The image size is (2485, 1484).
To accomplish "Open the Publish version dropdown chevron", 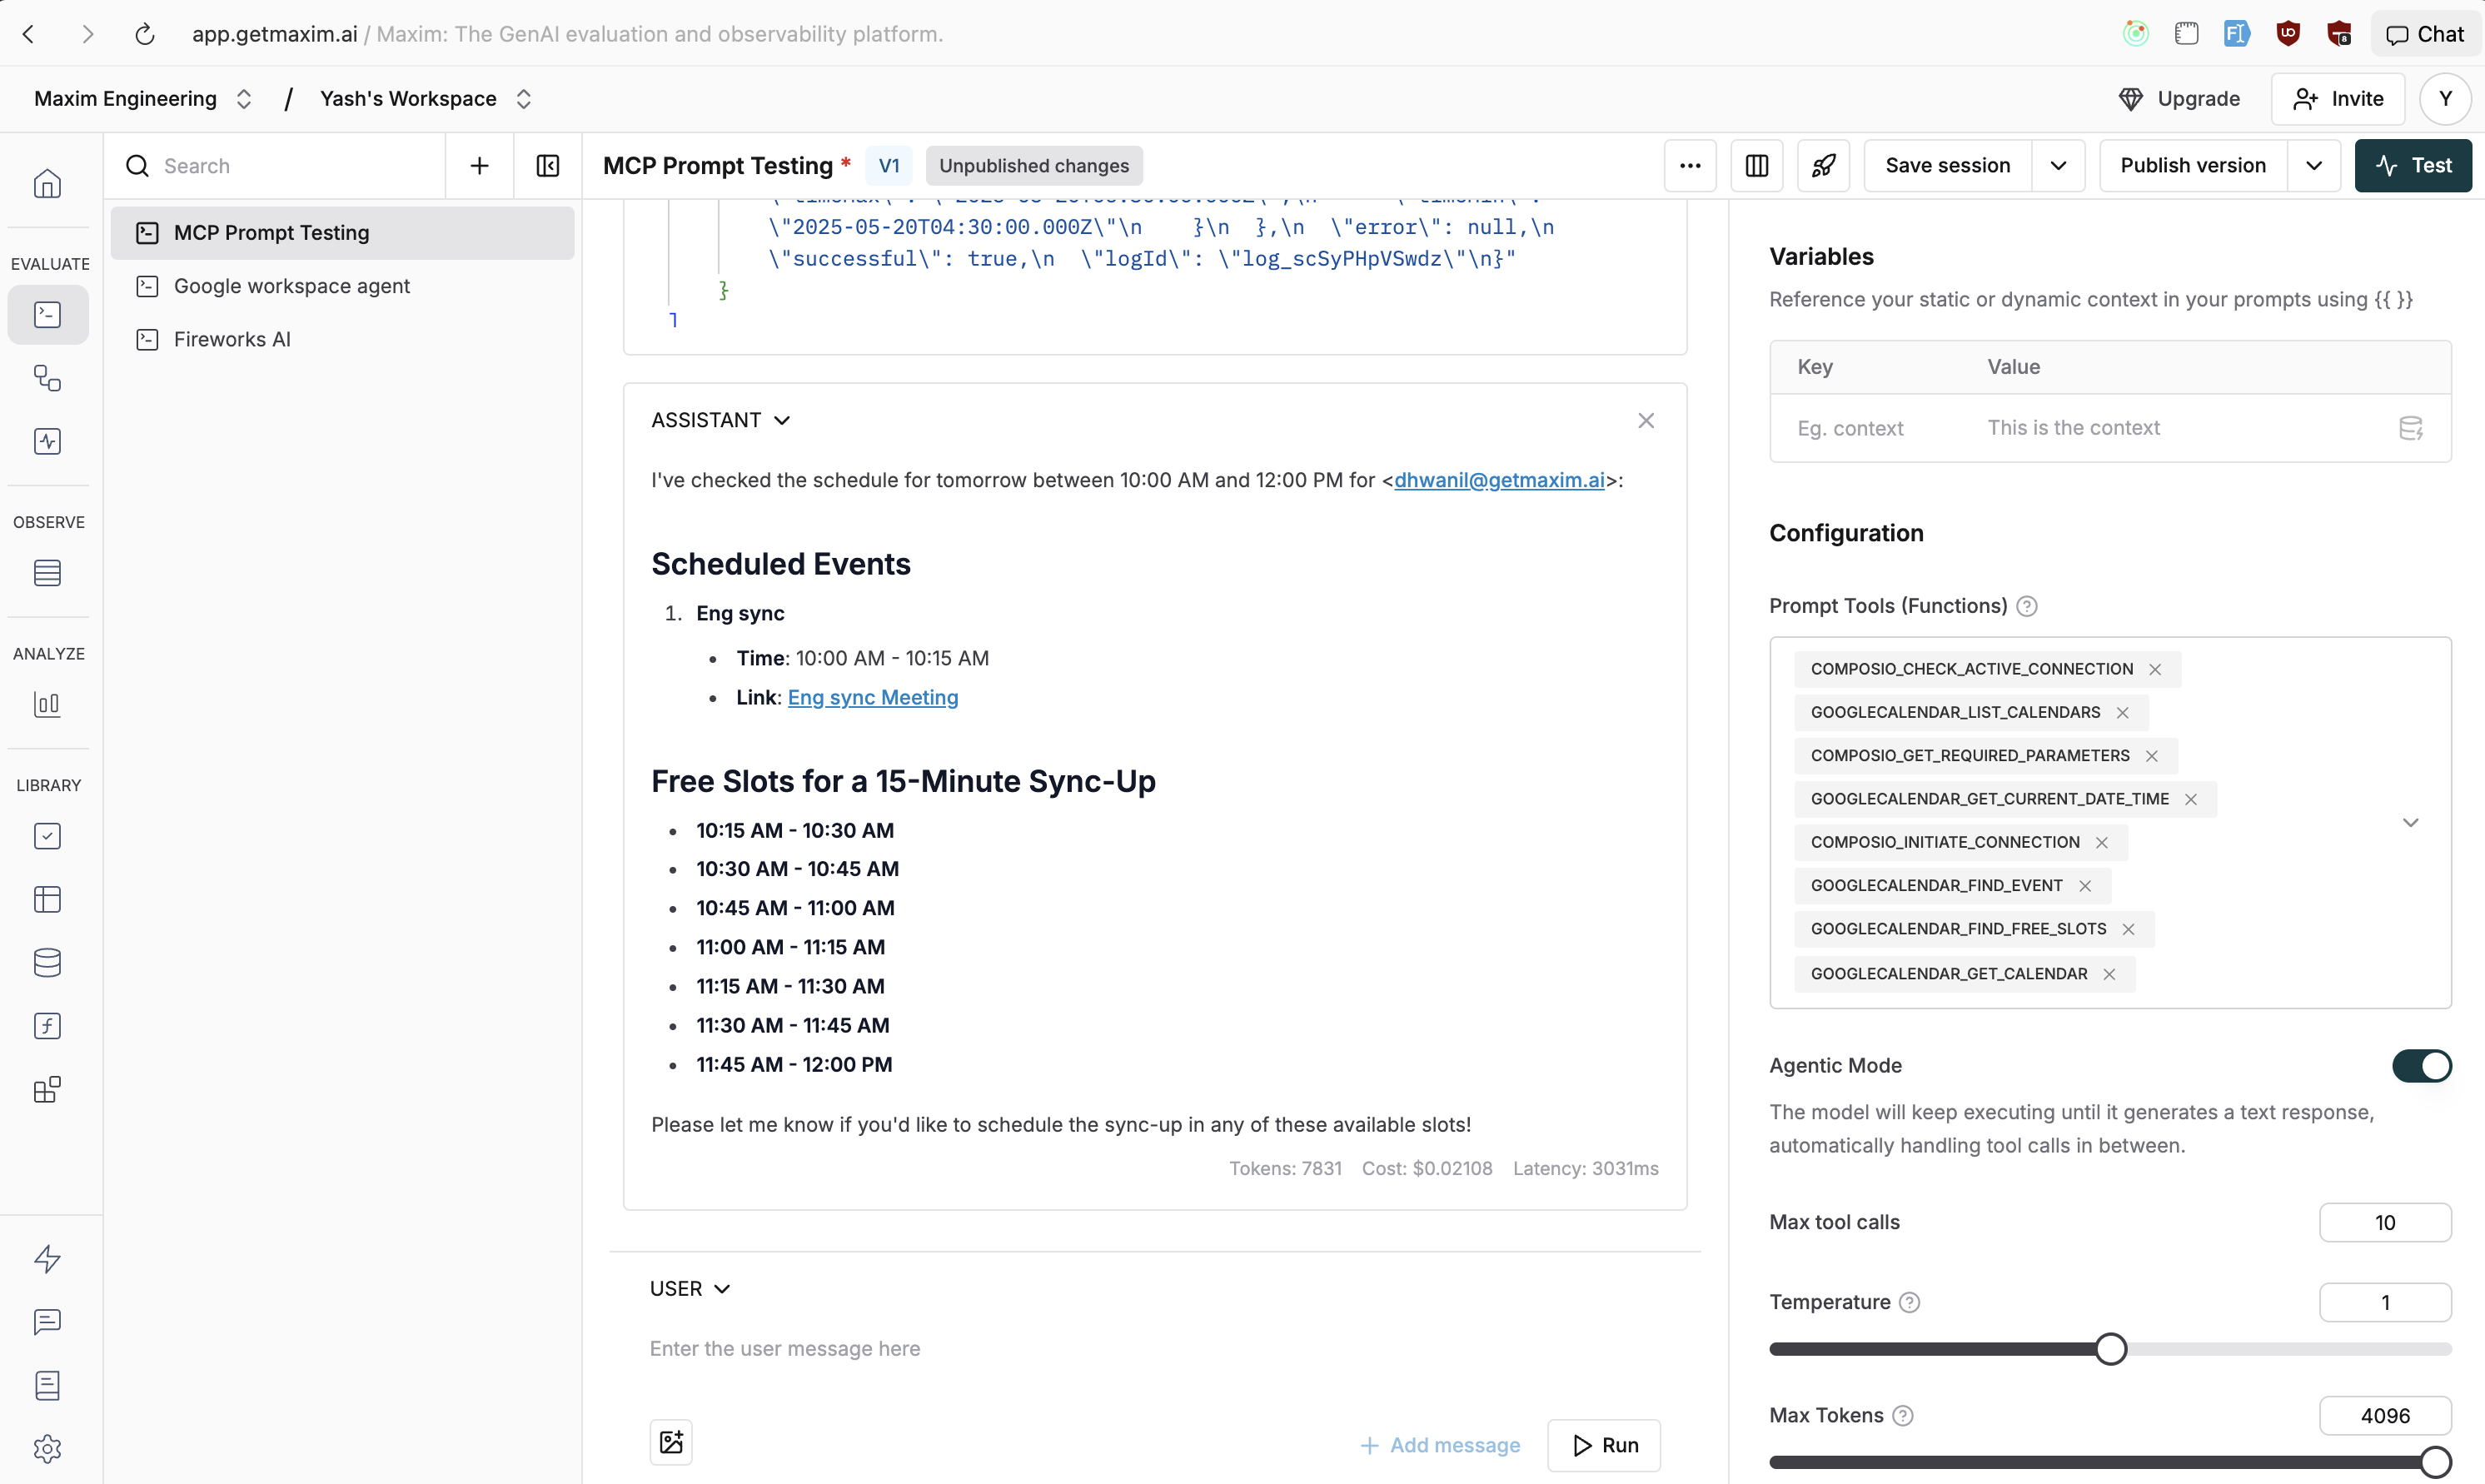I will [x=2313, y=165].
